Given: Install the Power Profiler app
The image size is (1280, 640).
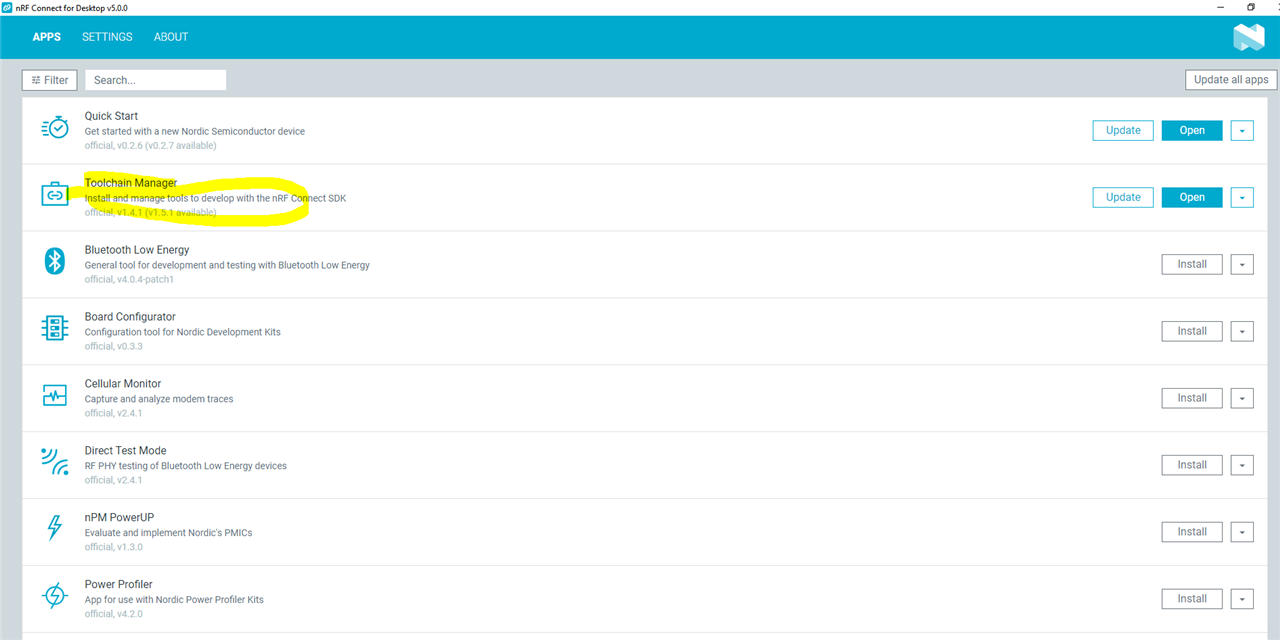Looking at the screenshot, I should (x=1192, y=599).
